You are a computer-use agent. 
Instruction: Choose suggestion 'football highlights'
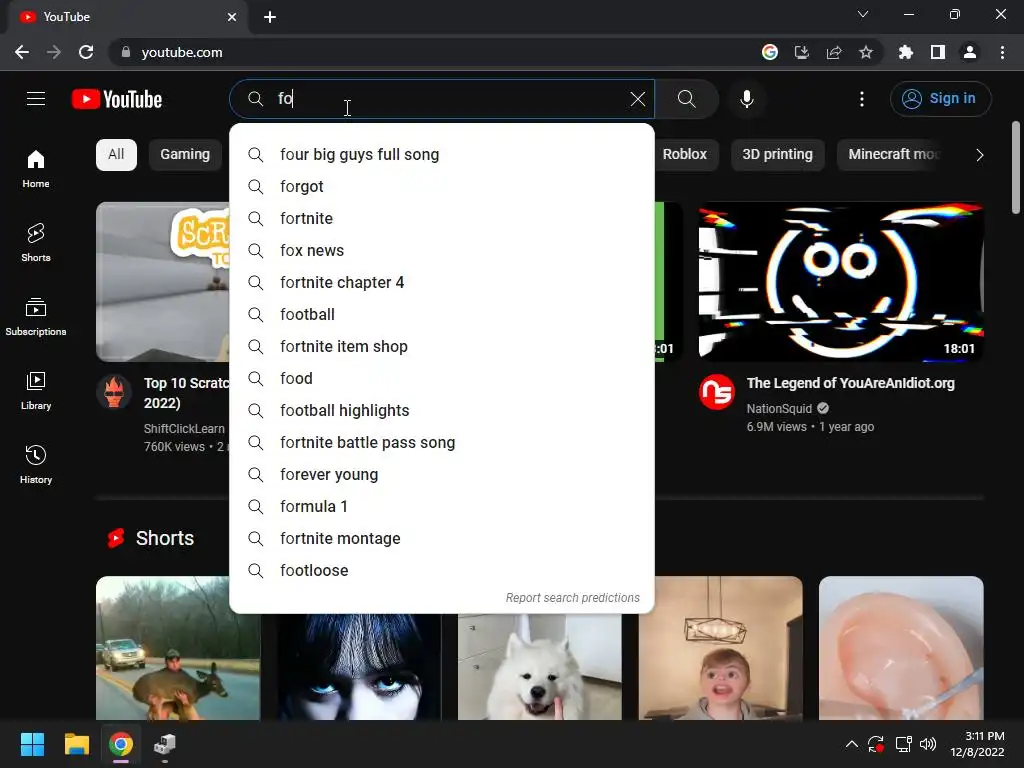point(441,411)
